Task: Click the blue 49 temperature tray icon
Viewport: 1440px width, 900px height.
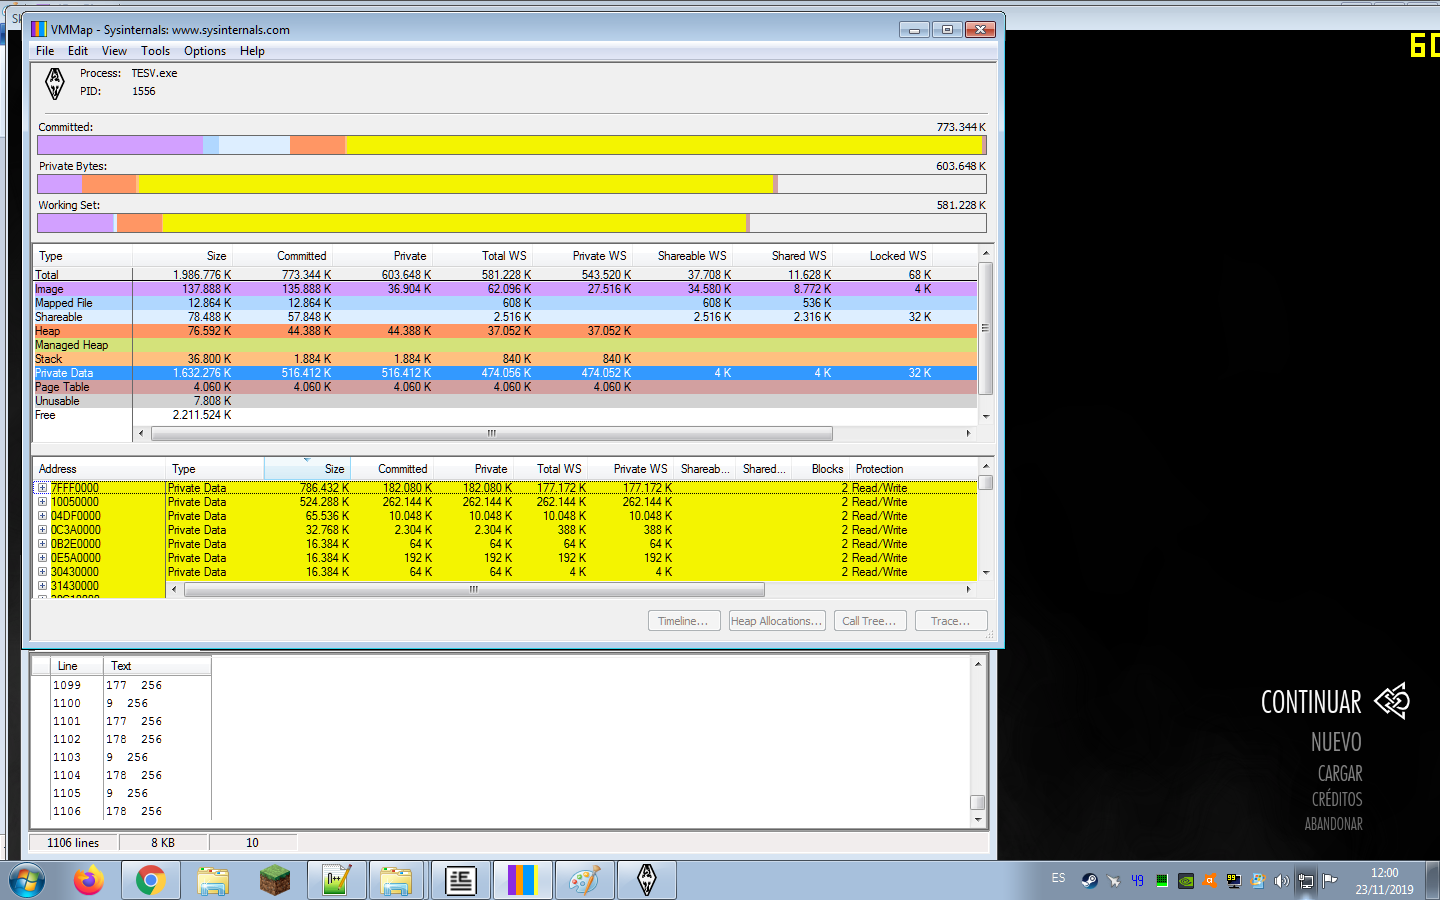Action: (x=1137, y=880)
